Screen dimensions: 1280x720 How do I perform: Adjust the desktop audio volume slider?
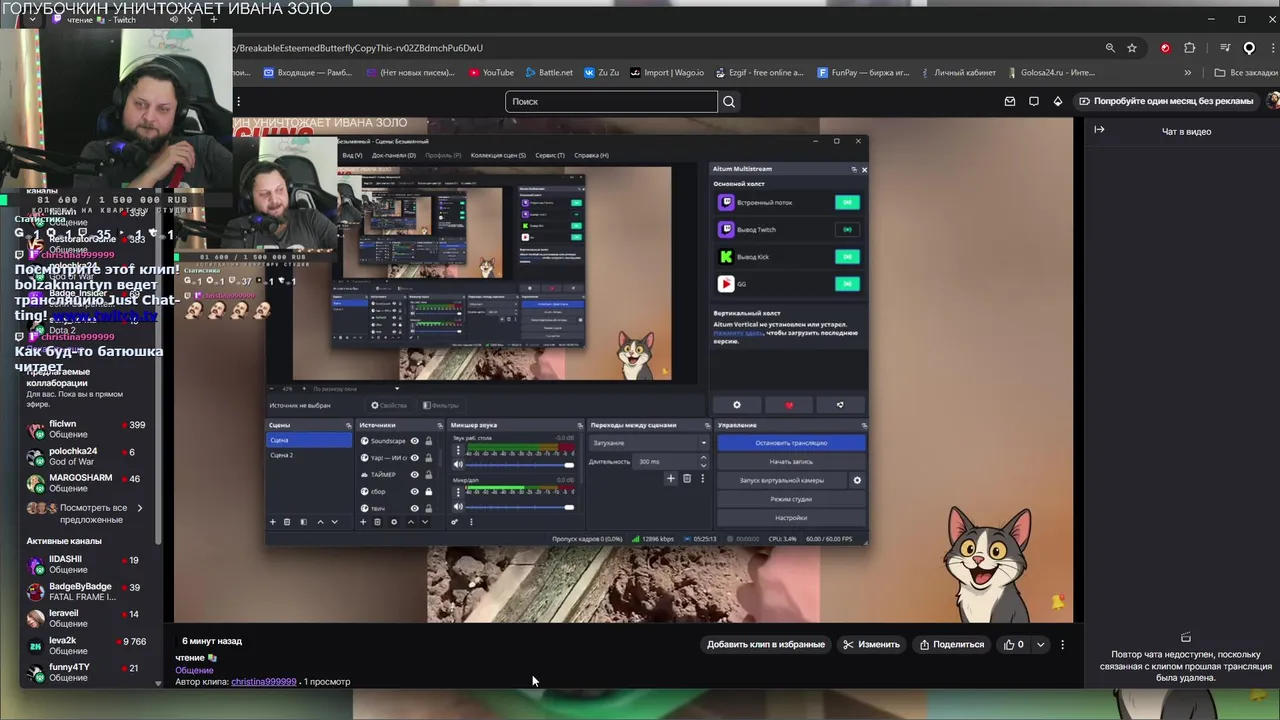[519, 465]
